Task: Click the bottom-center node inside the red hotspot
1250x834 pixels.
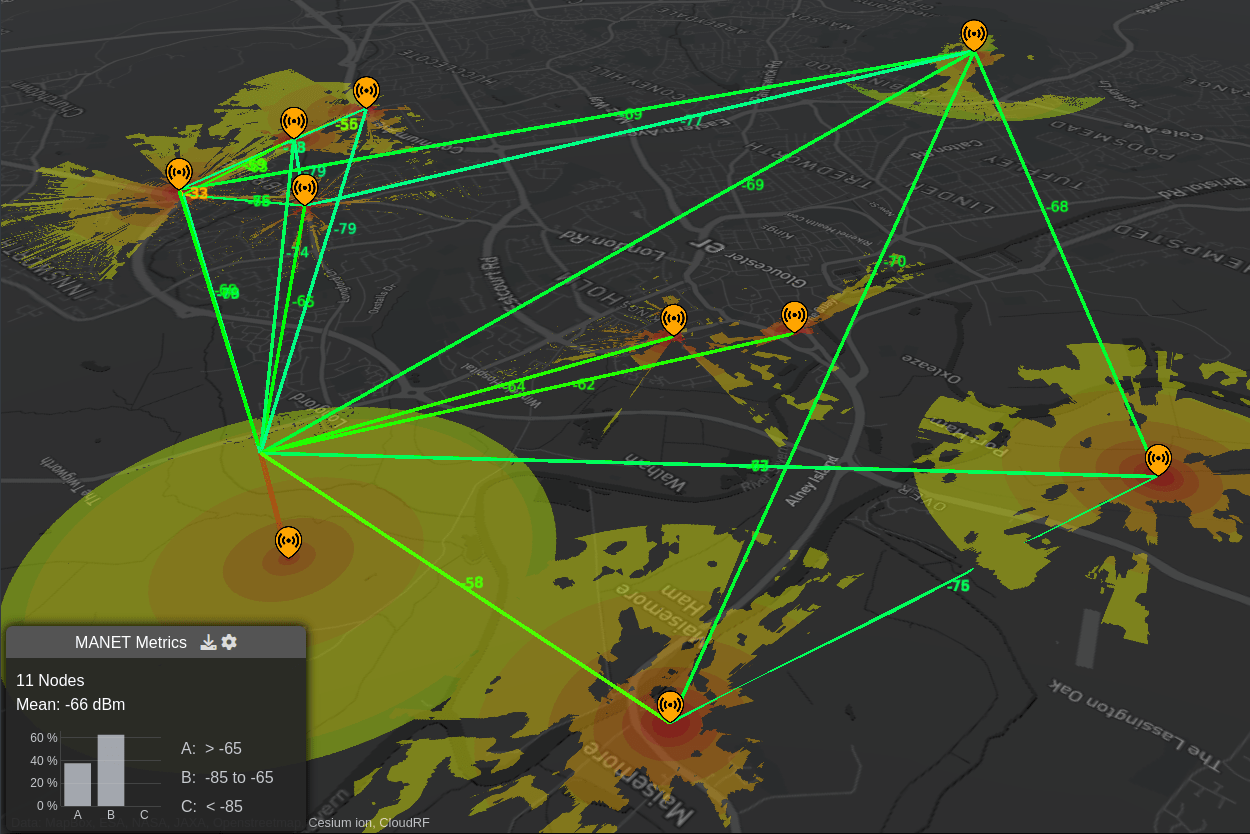Action: click(x=670, y=705)
